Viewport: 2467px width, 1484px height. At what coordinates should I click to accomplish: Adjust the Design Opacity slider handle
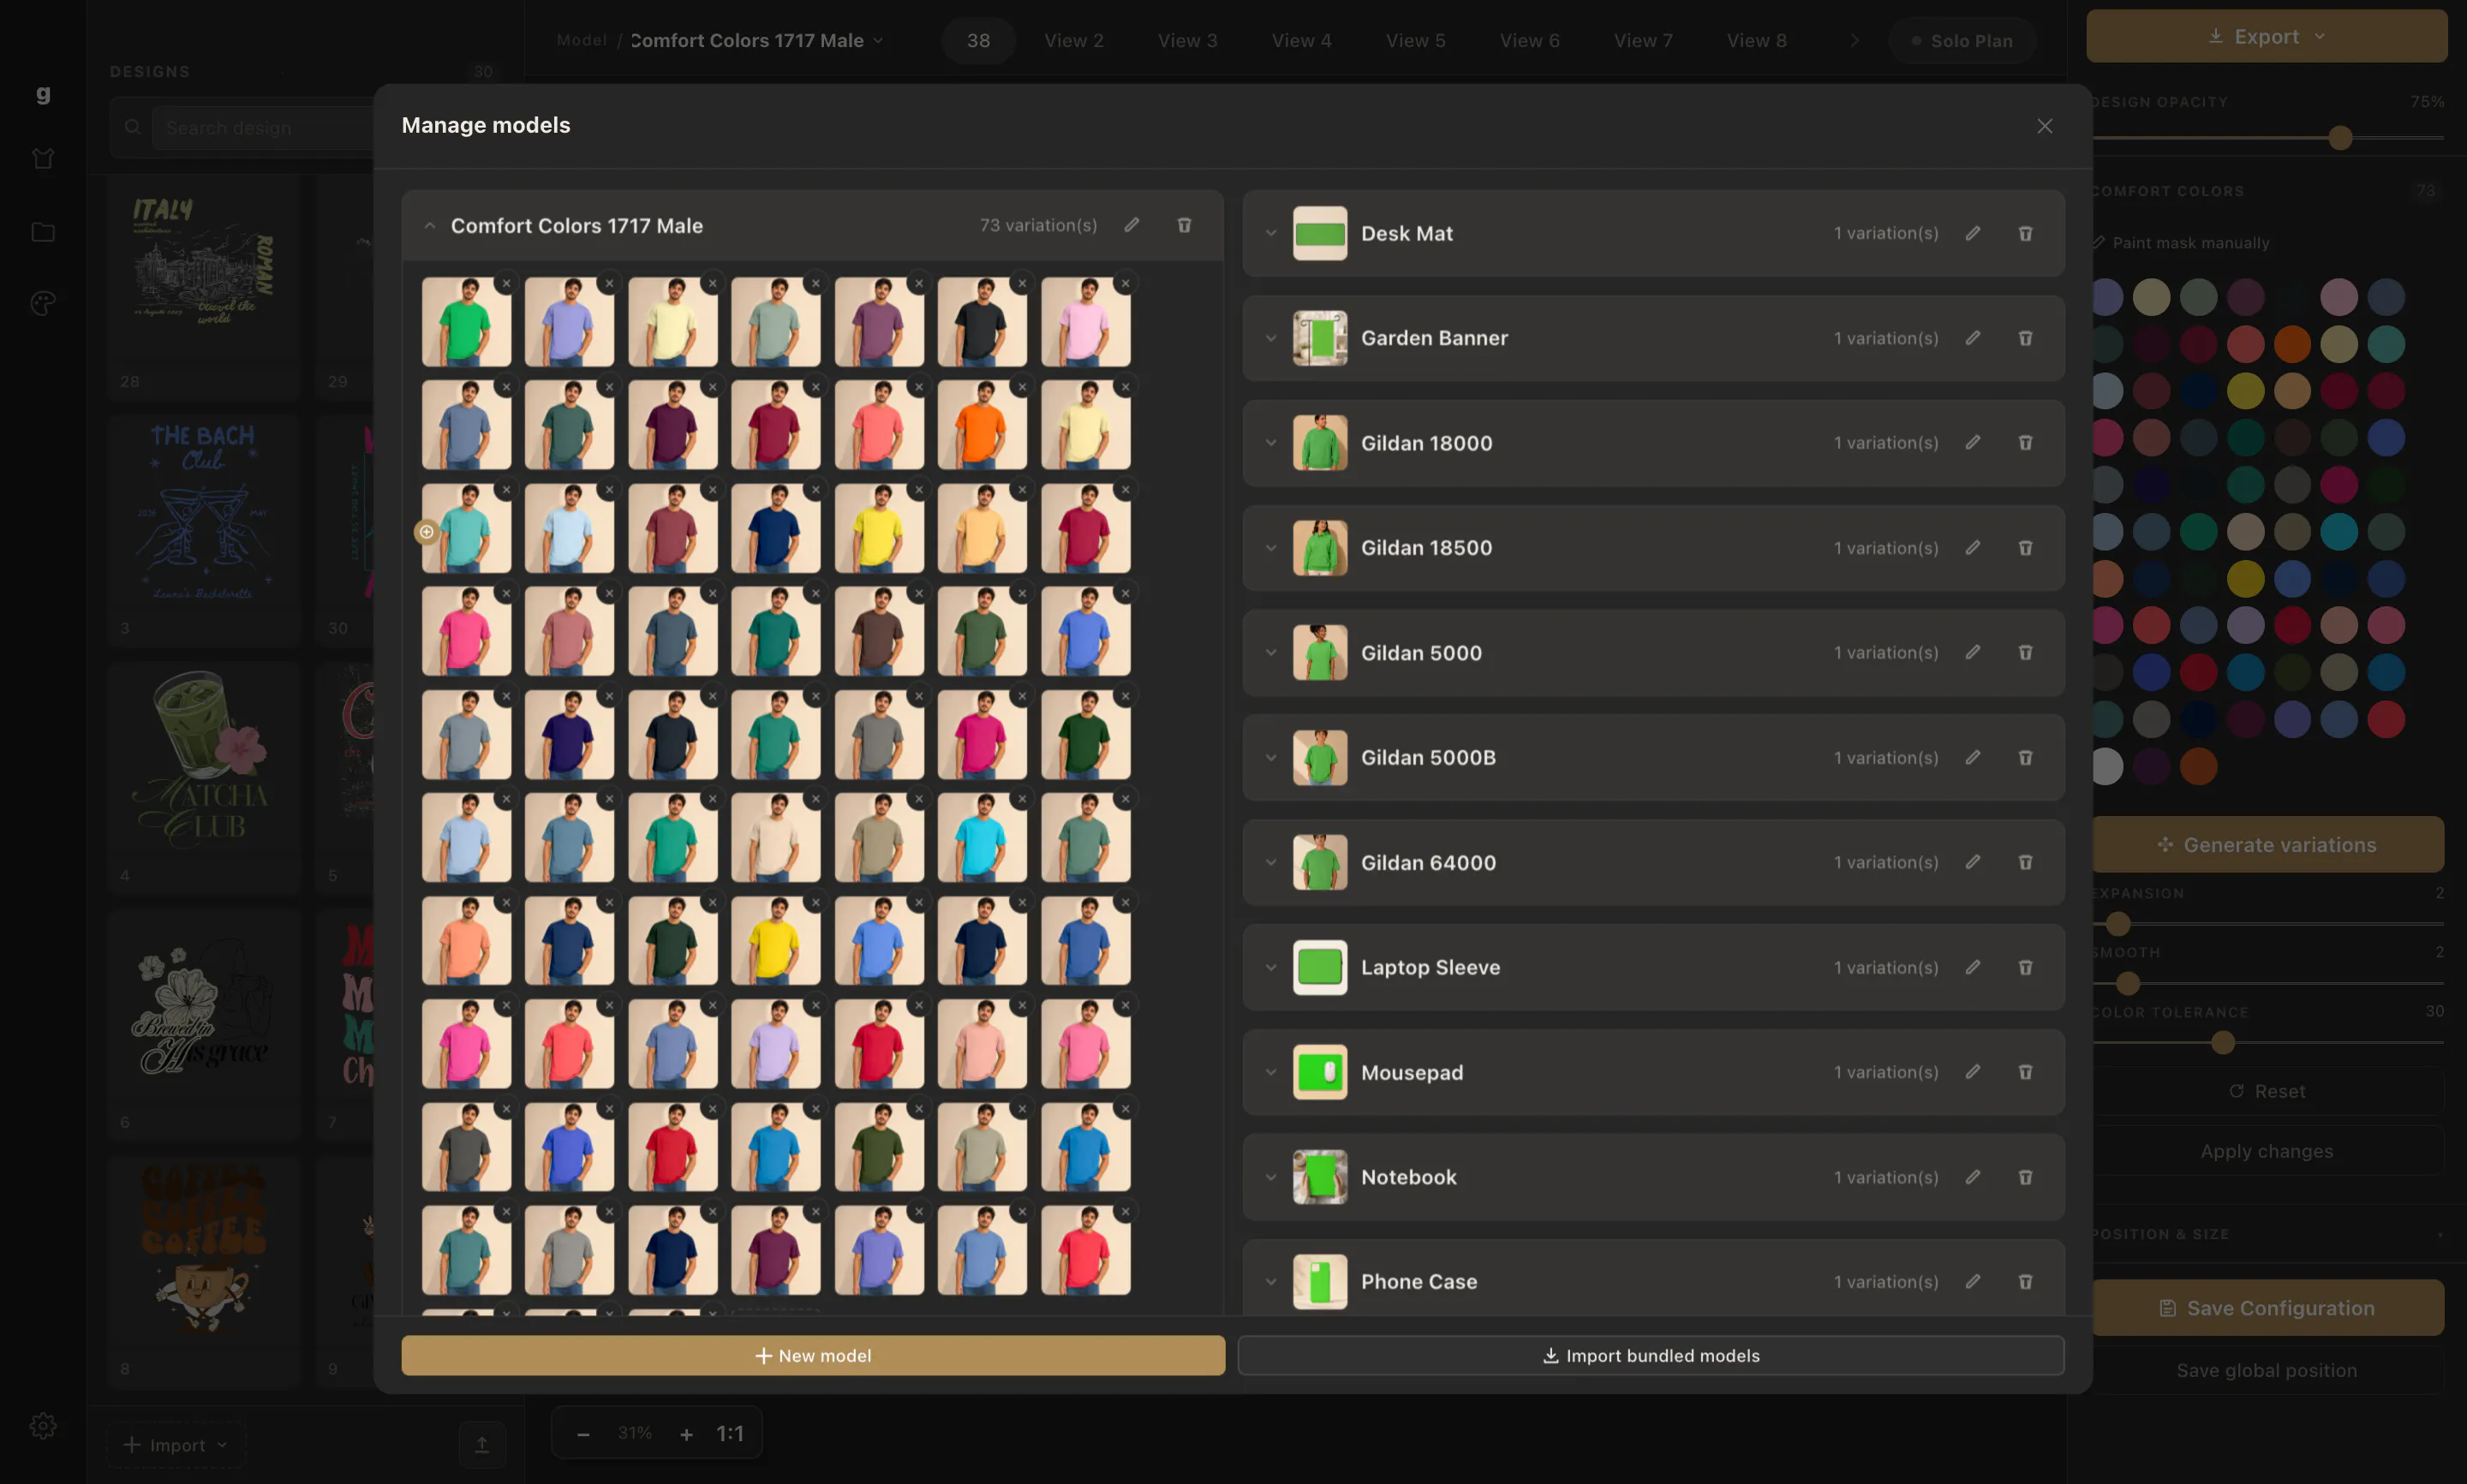[x=2339, y=138]
